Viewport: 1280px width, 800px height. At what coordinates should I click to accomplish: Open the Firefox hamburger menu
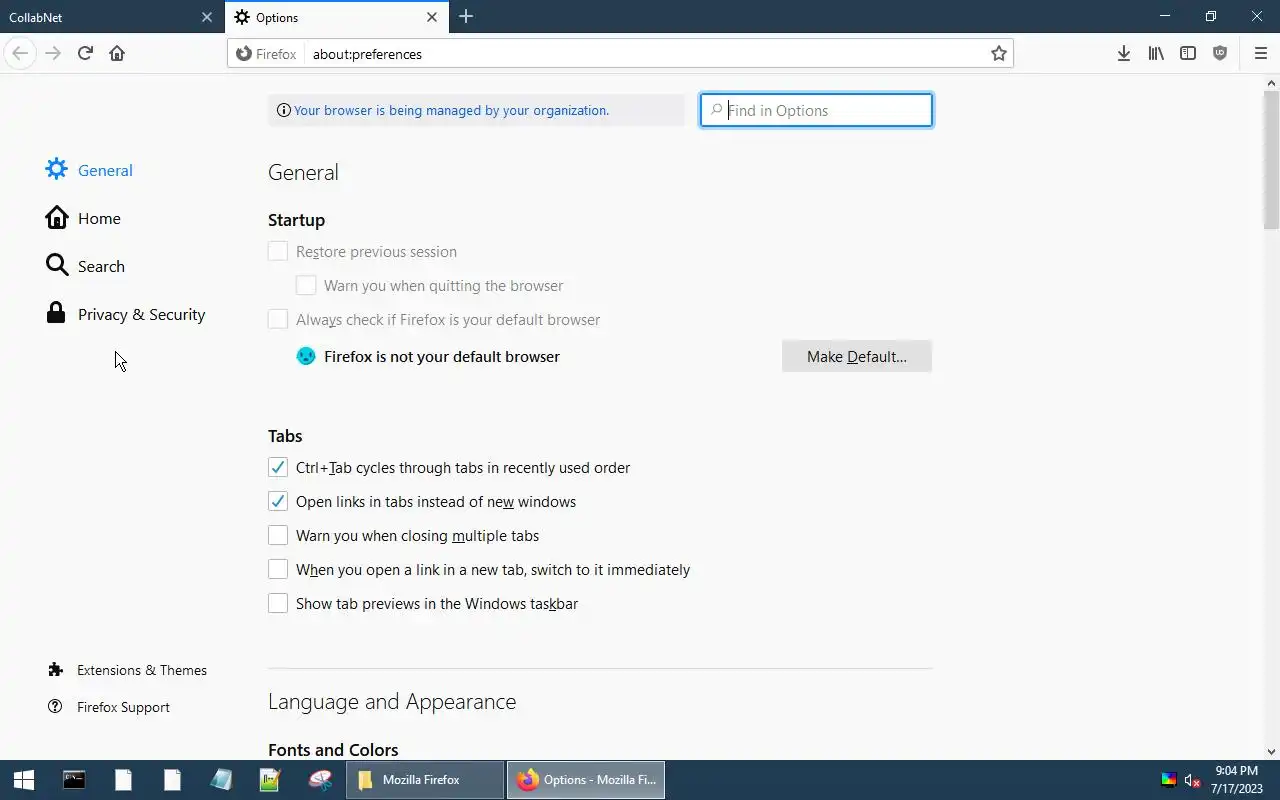[x=1260, y=54]
